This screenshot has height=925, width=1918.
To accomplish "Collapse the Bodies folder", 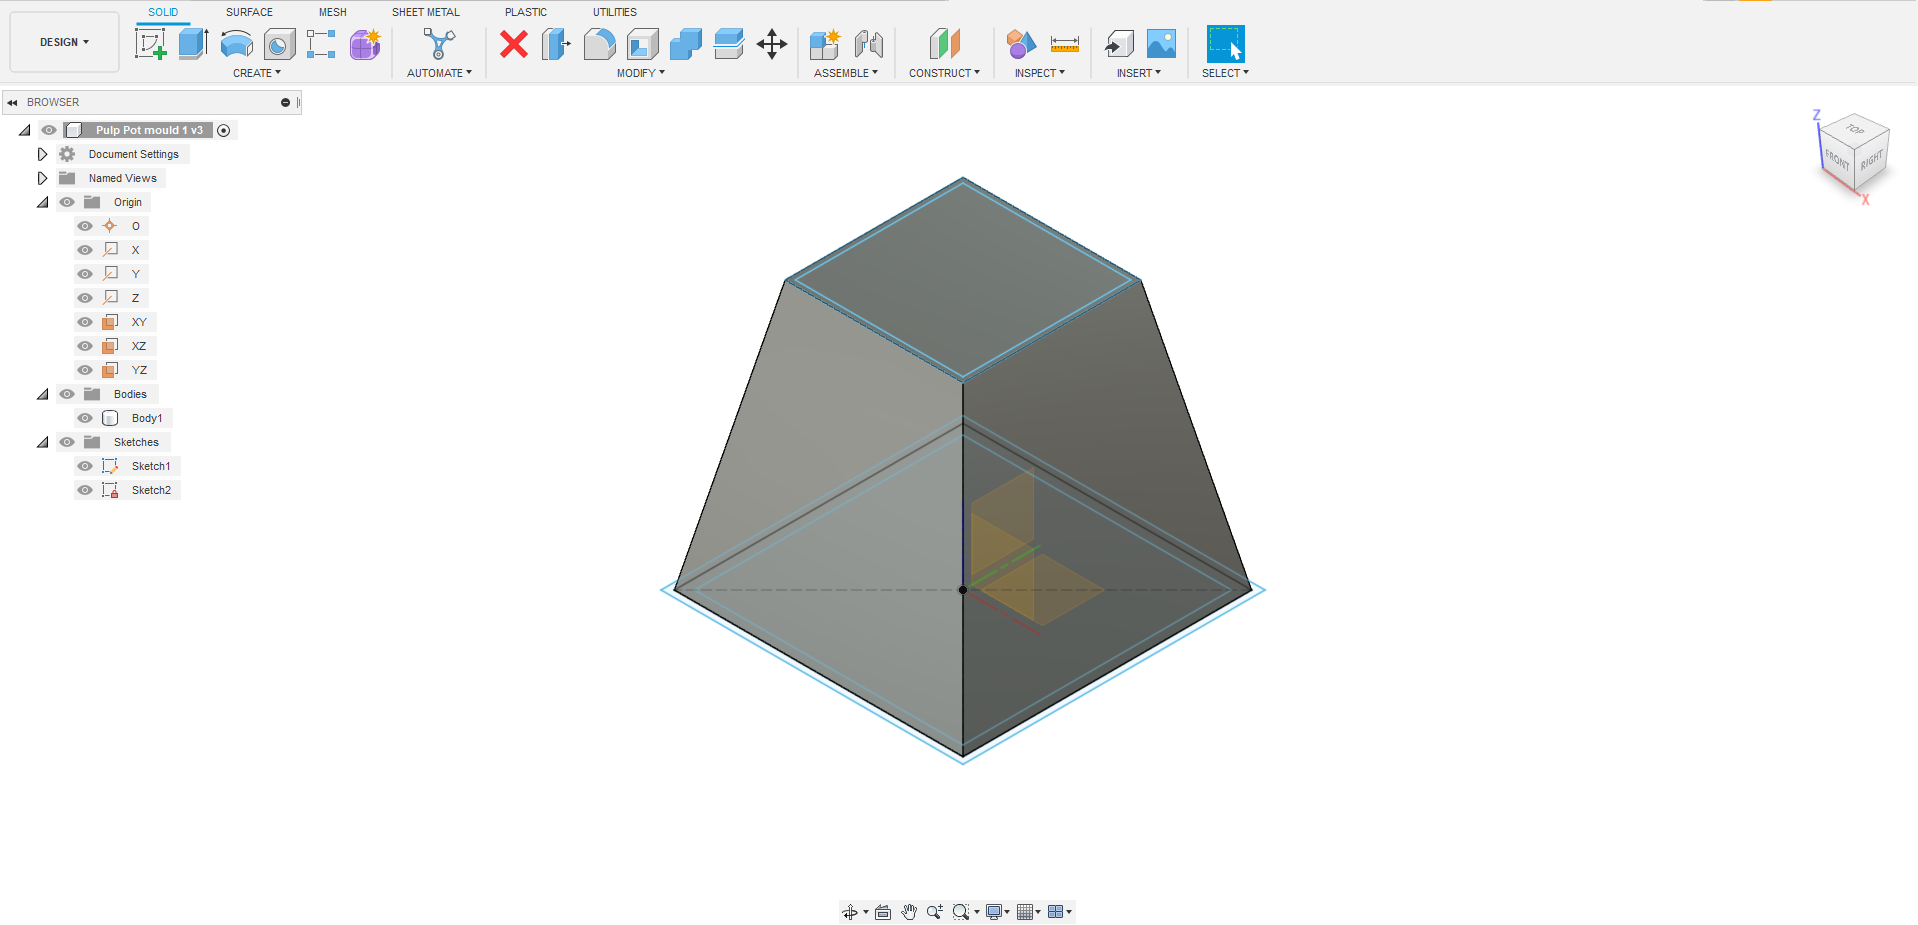I will point(43,394).
